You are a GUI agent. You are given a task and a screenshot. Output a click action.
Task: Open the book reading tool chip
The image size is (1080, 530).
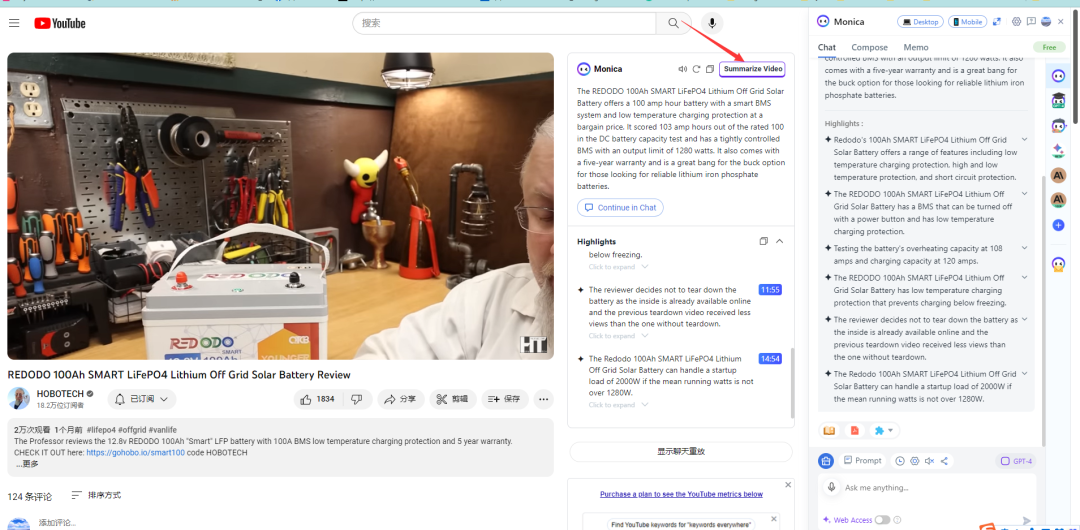coord(829,431)
